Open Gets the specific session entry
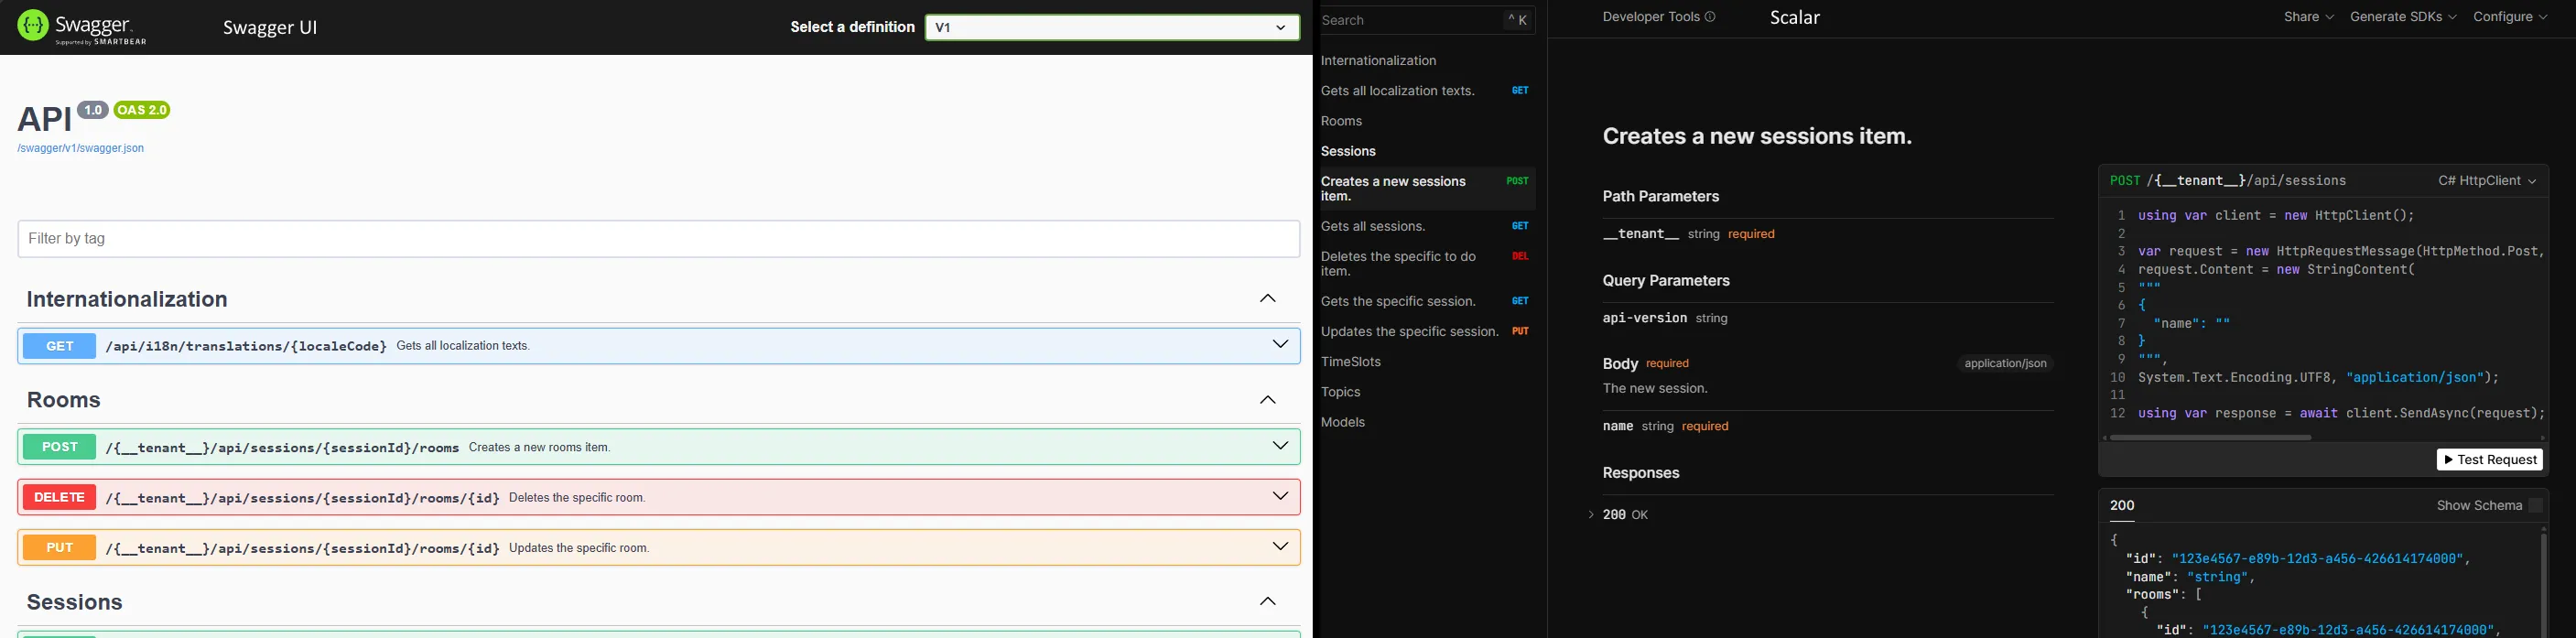 click(1426, 301)
